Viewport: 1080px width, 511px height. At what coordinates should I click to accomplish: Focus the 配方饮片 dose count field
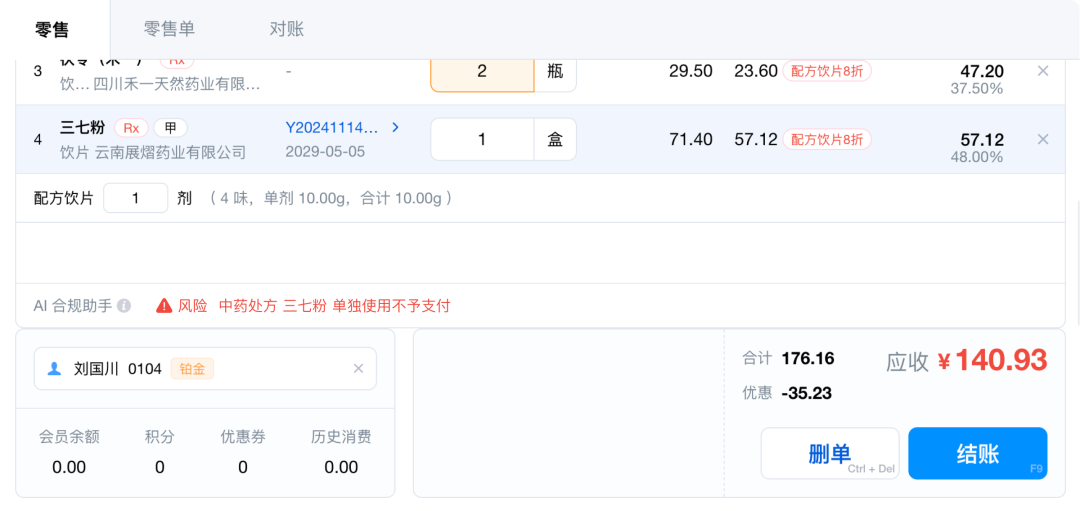[x=135, y=198]
